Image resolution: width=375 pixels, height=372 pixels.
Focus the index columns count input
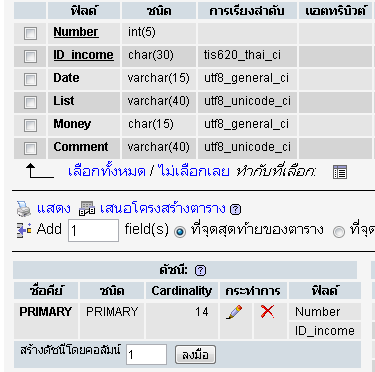[146, 354]
